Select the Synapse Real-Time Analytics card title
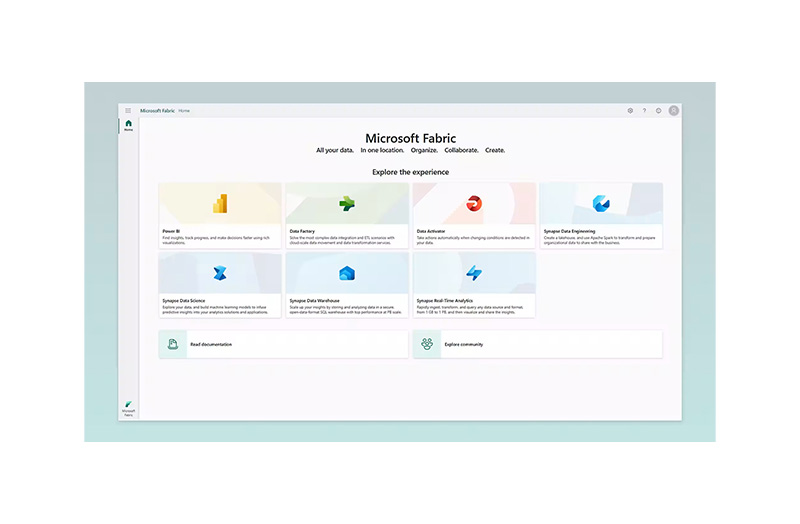Image resolution: width=800 pixels, height=524 pixels. tap(444, 301)
